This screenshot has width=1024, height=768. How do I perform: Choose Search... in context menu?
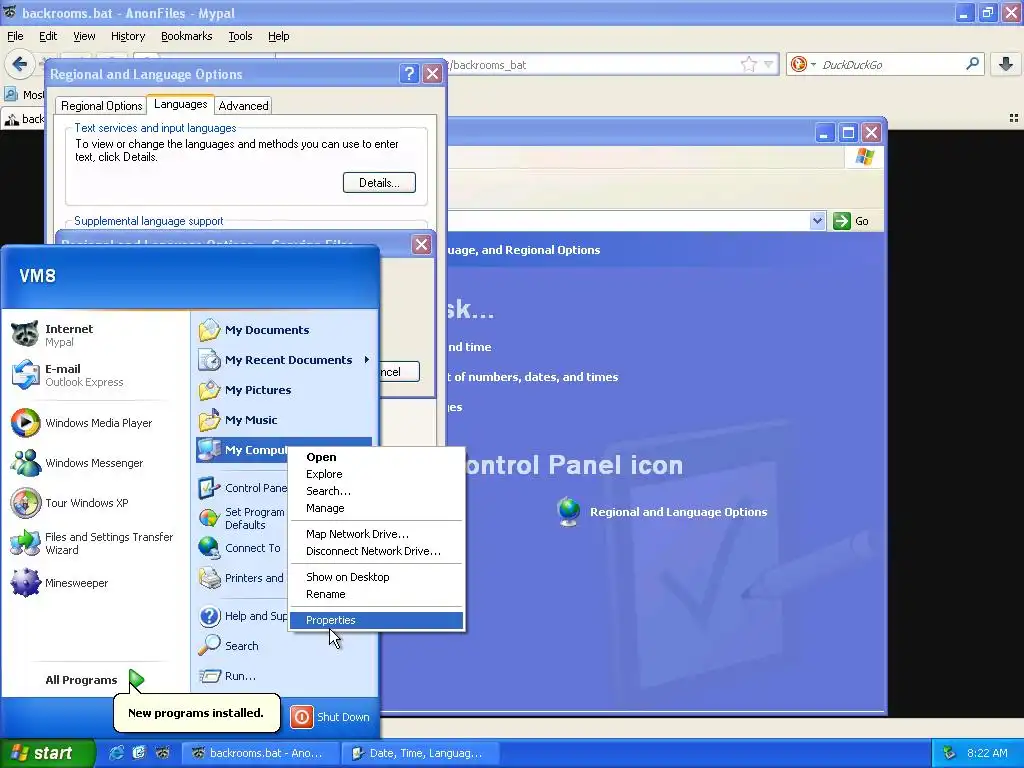tap(376, 491)
